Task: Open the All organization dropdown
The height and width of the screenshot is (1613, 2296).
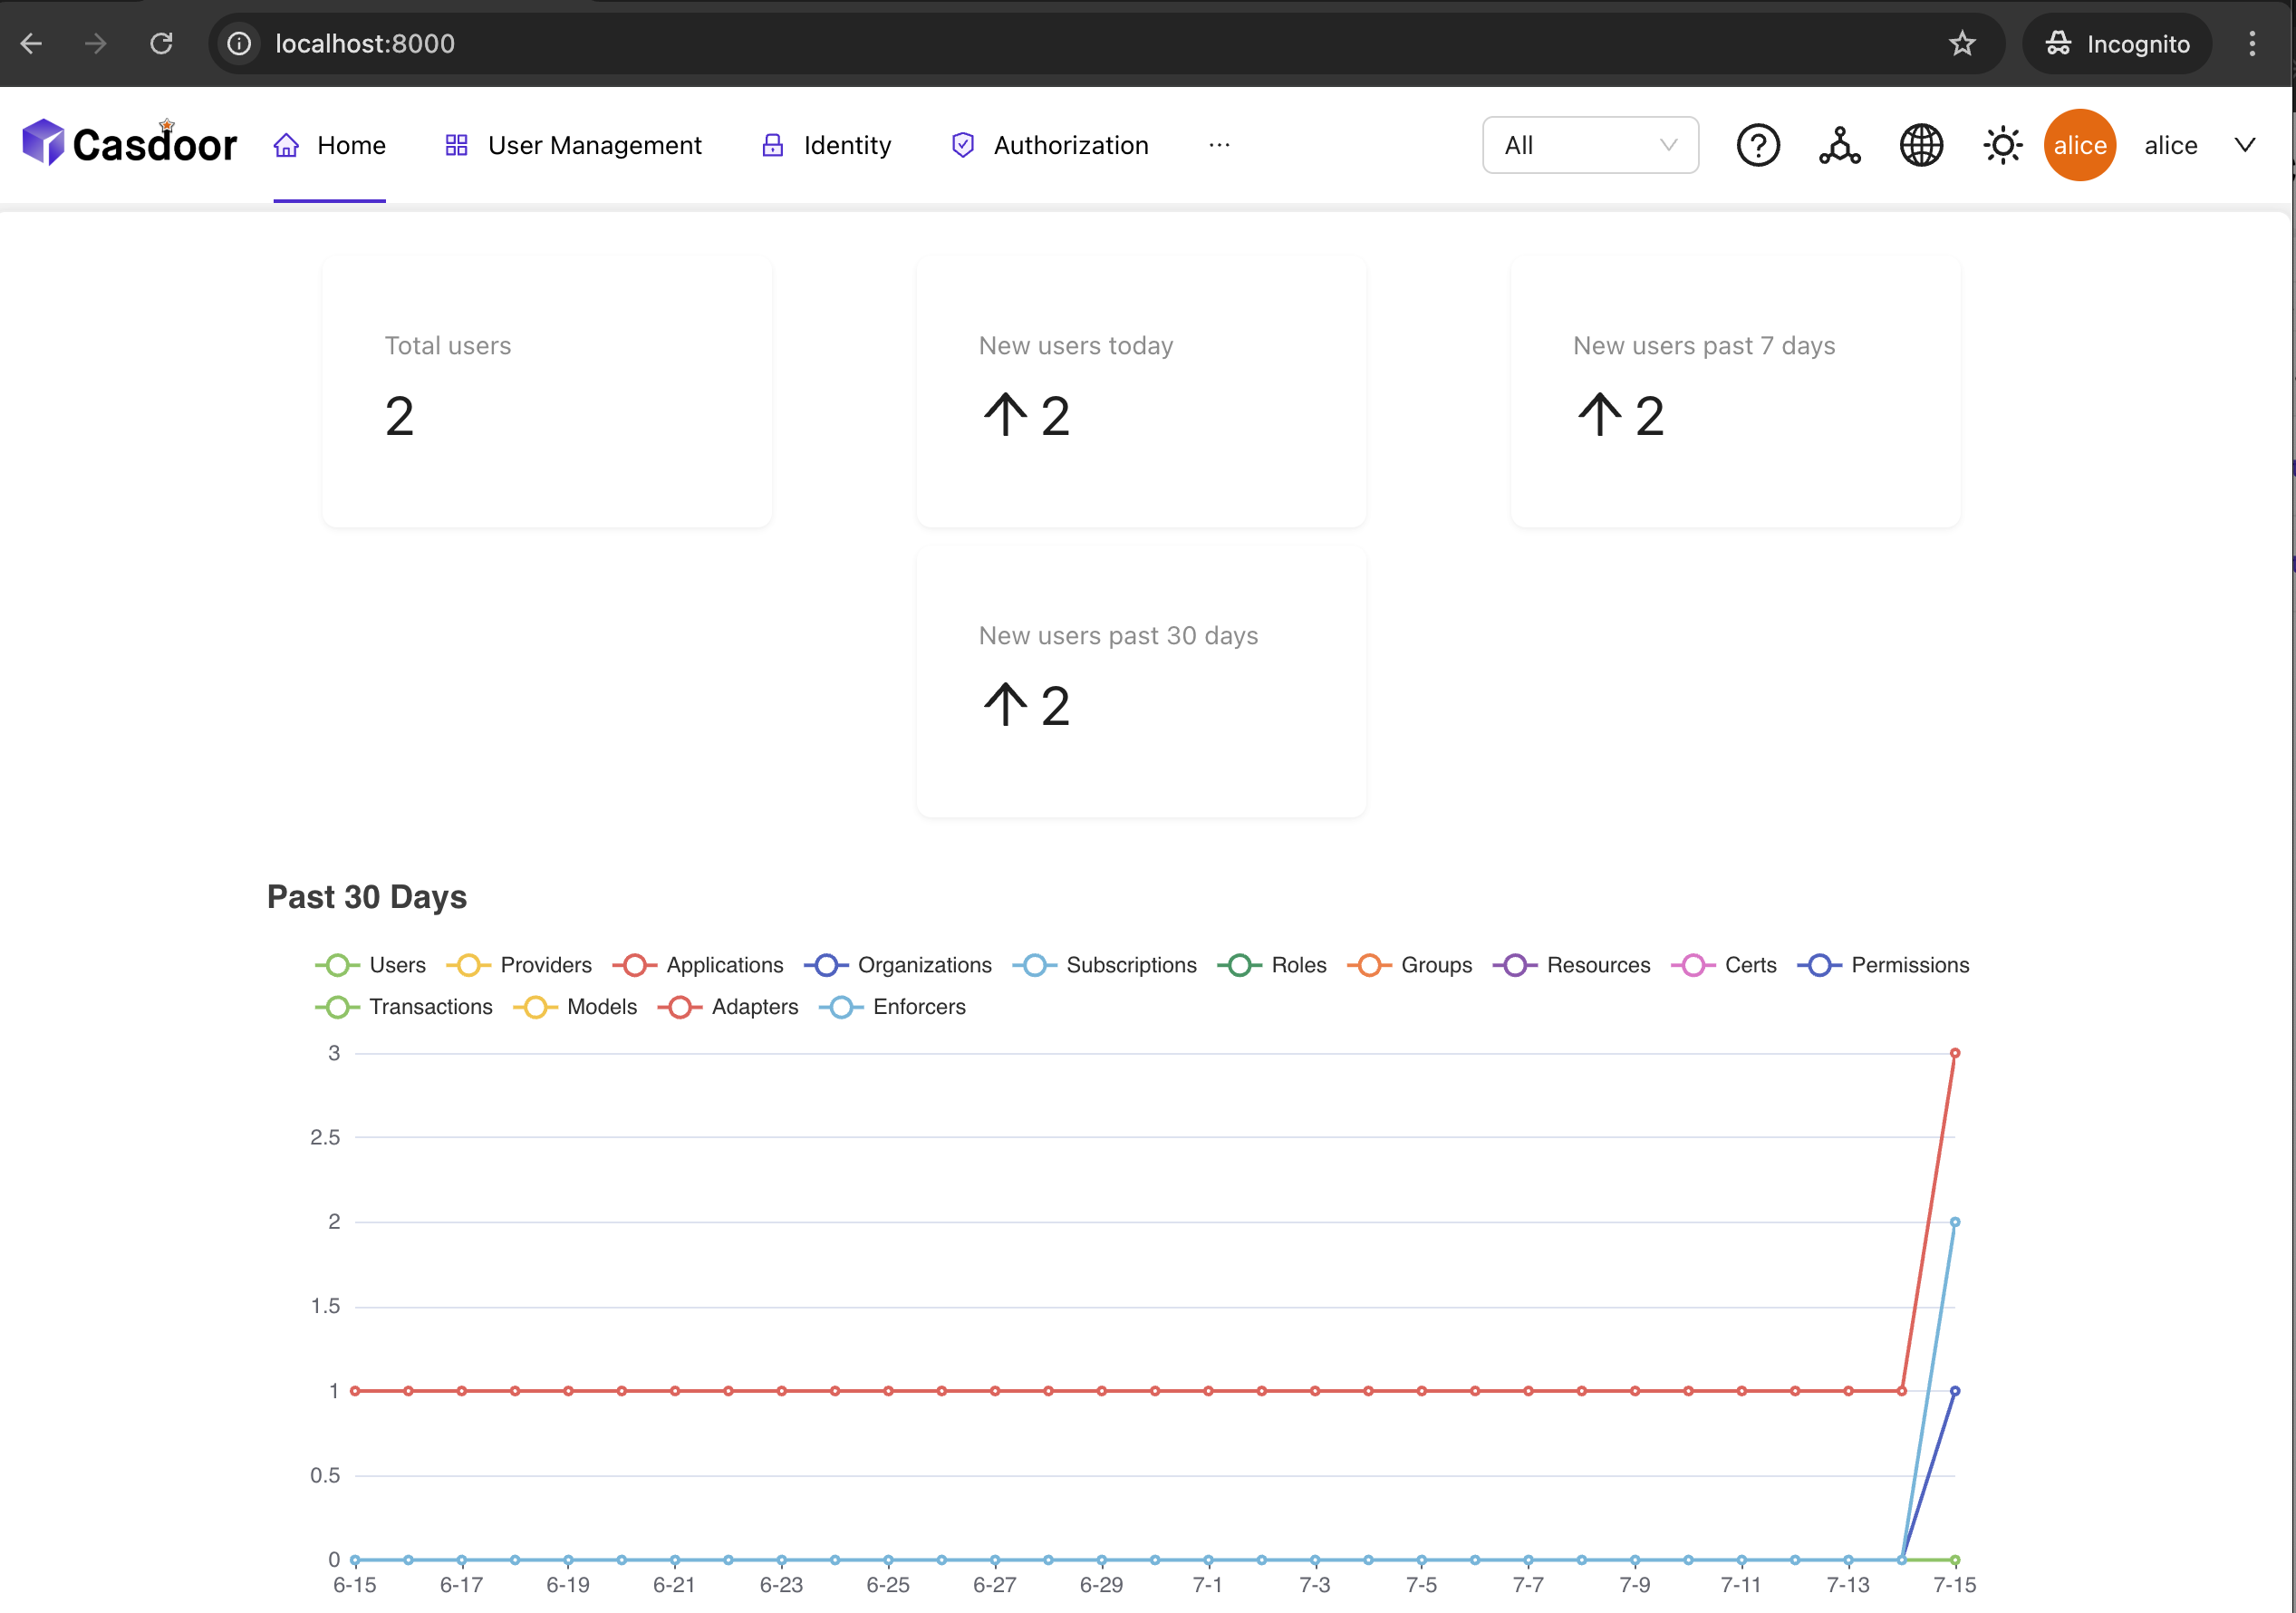Action: pyautogui.click(x=1589, y=145)
